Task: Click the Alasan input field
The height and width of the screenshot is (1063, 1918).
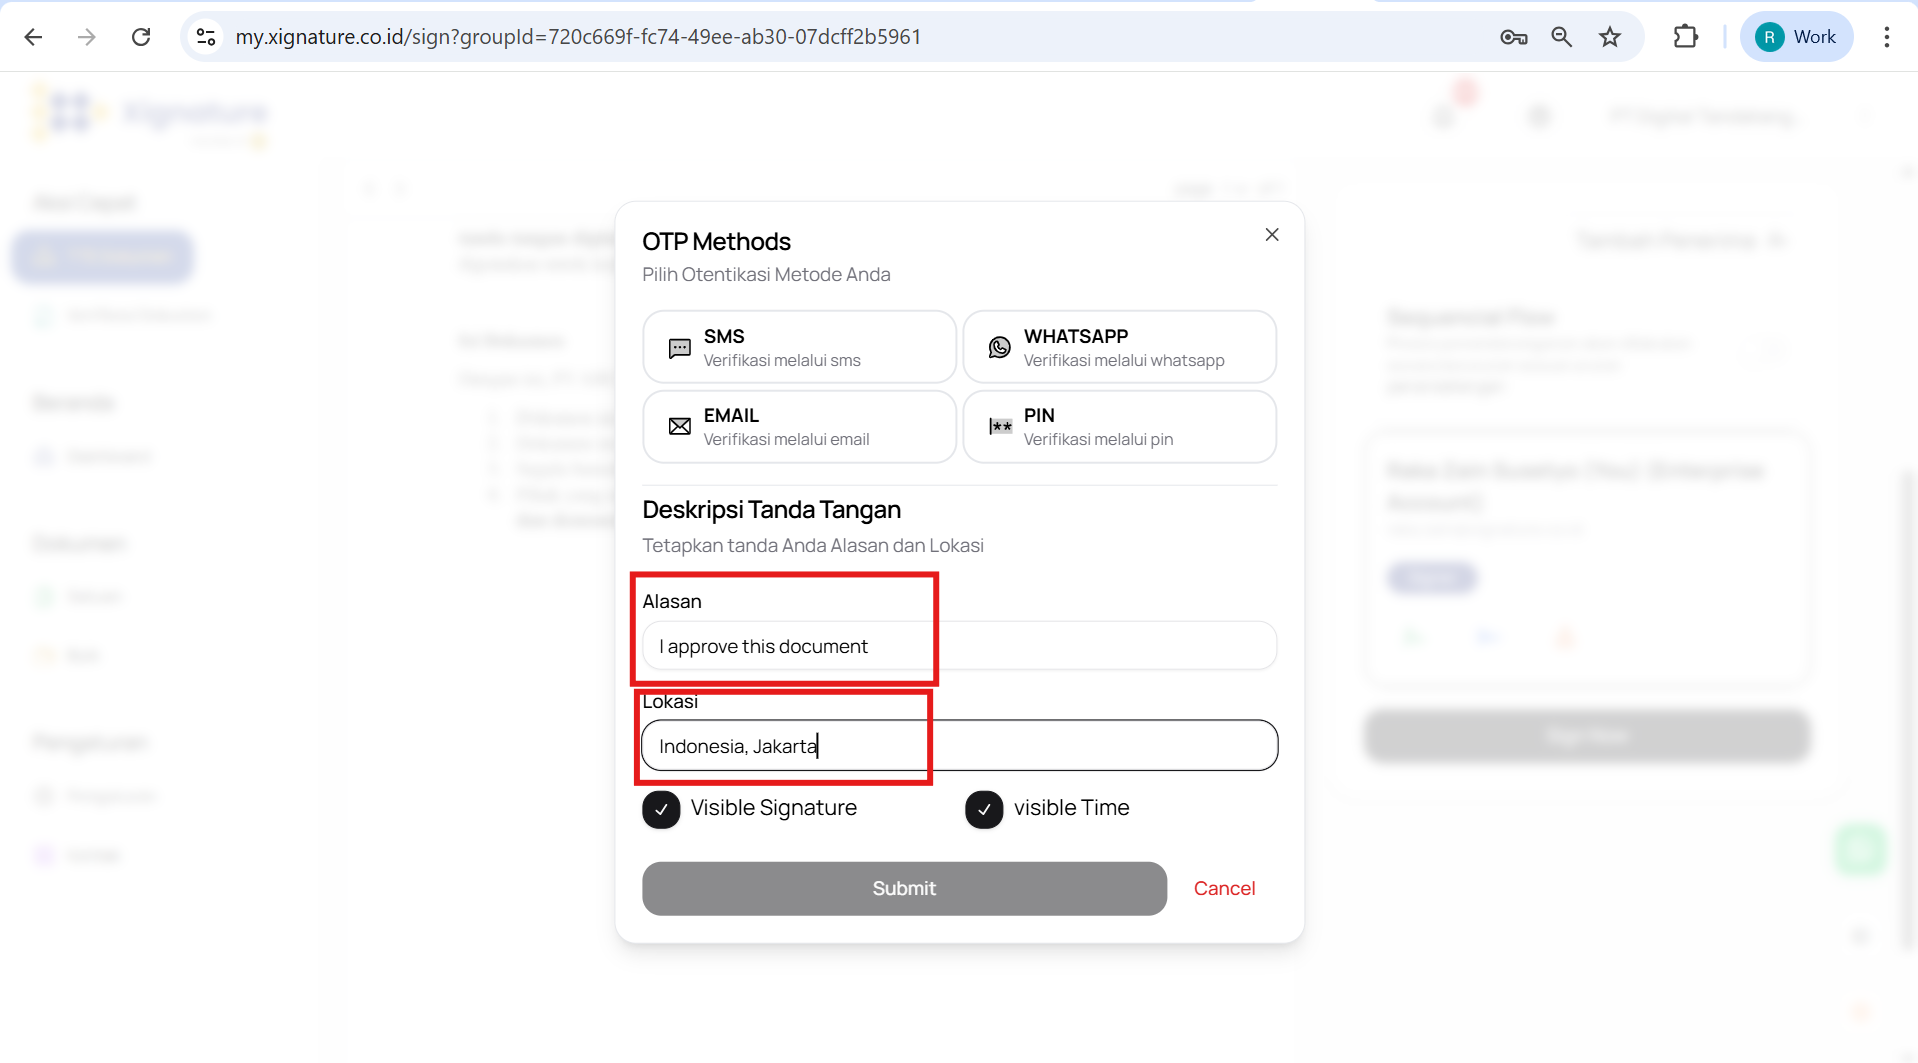Action: [958, 646]
